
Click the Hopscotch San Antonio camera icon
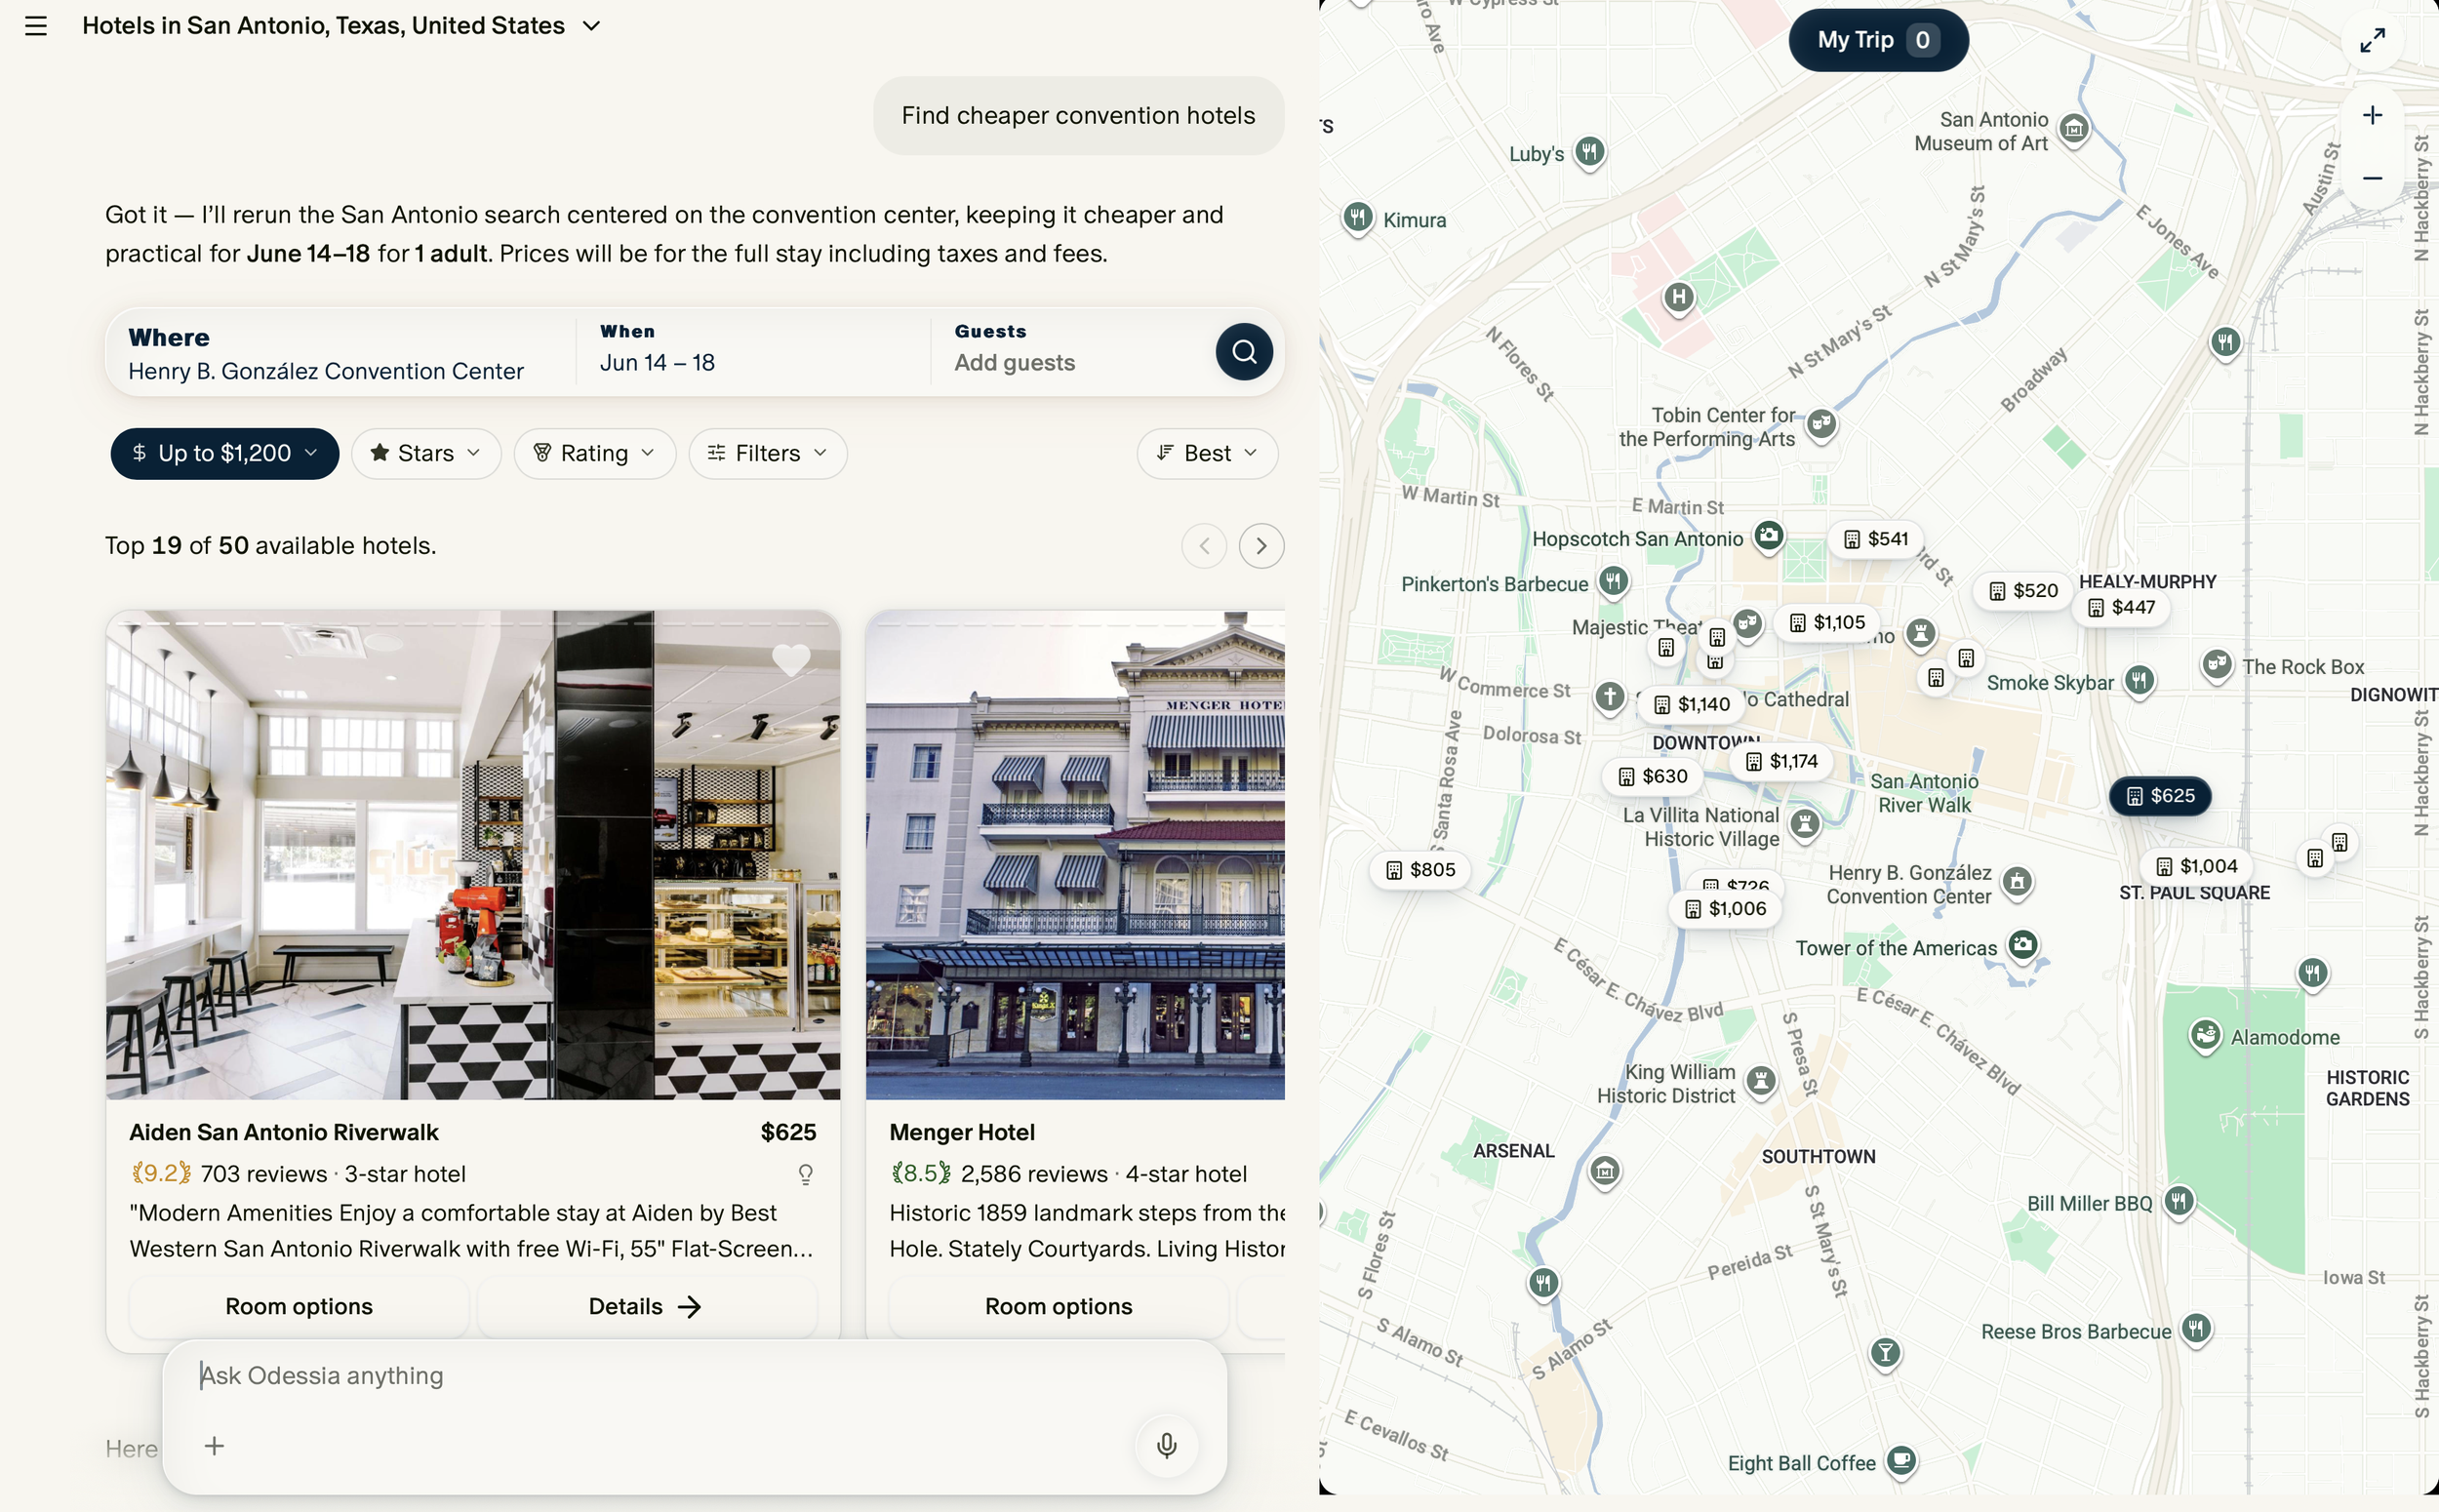pyautogui.click(x=1768, y=536)
